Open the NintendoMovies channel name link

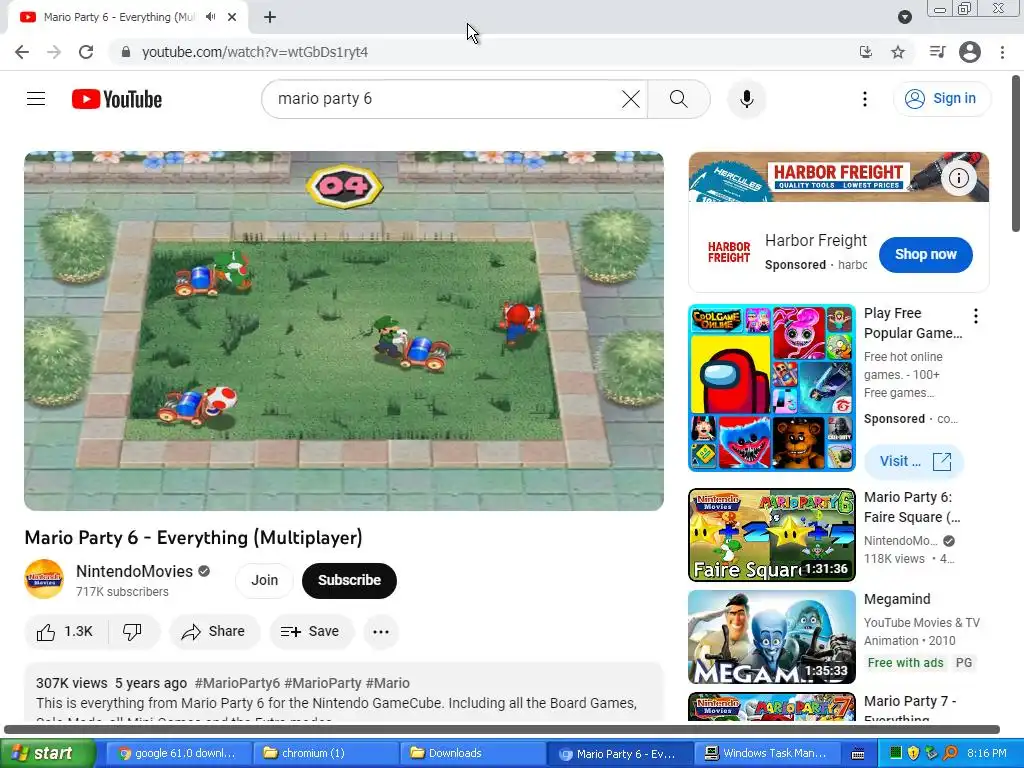coord(135,571)
